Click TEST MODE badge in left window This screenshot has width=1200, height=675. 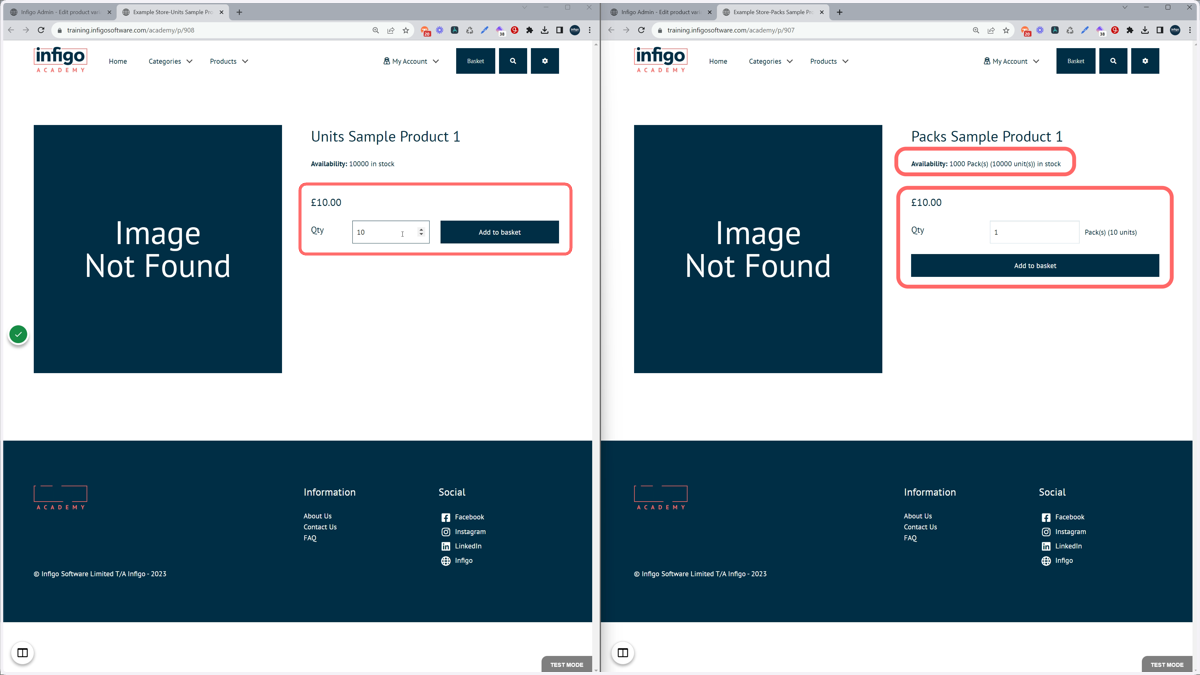tap(566, 664)
